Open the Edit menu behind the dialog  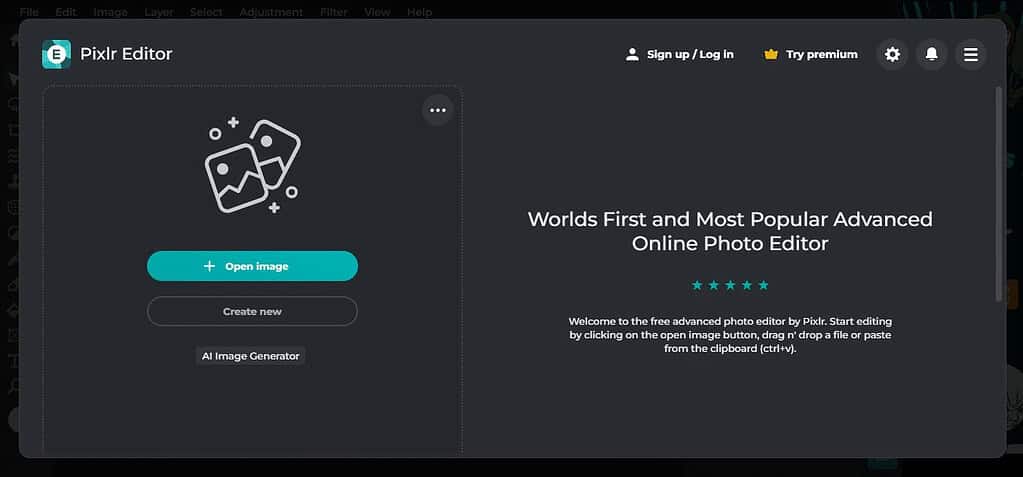(66, 12)
